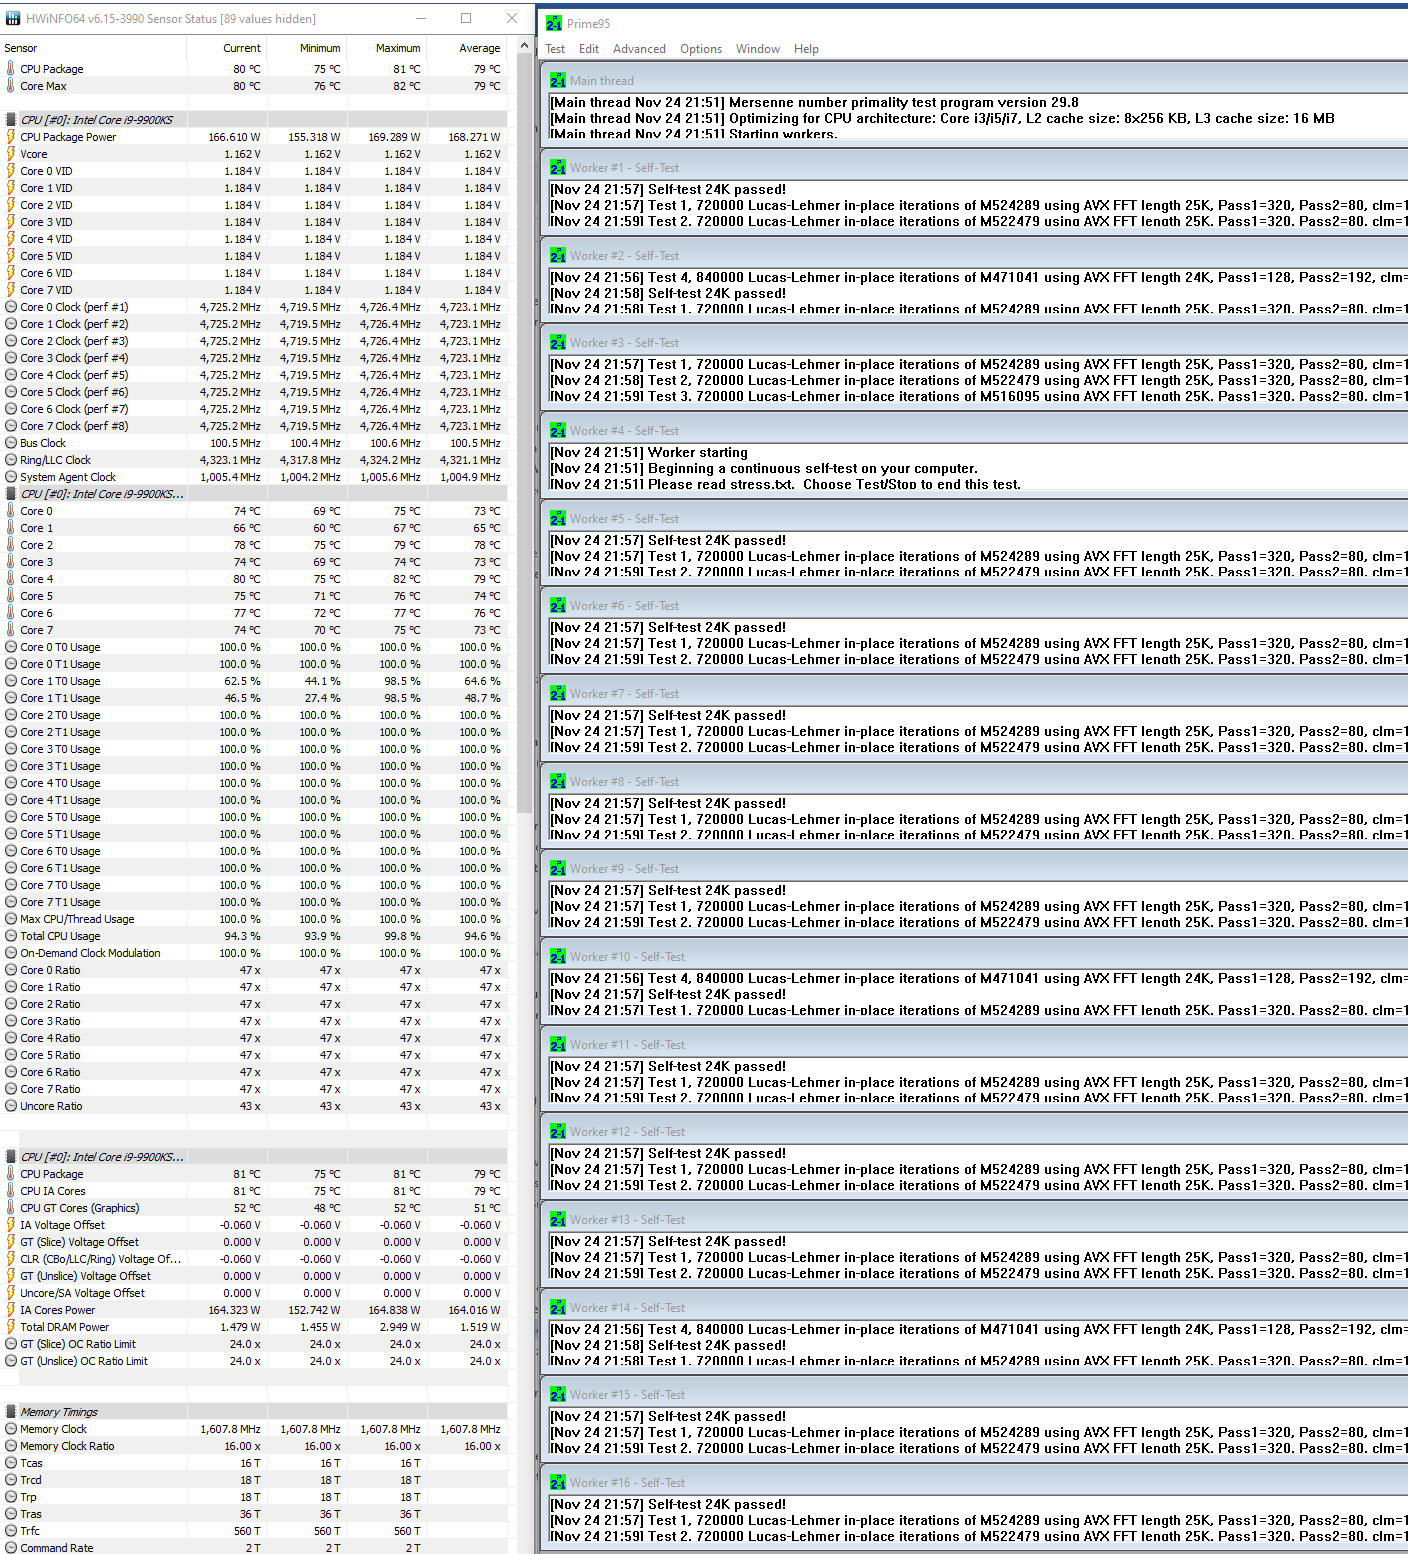Maximize the HWiNFO64 Sensor Status window

466,18
